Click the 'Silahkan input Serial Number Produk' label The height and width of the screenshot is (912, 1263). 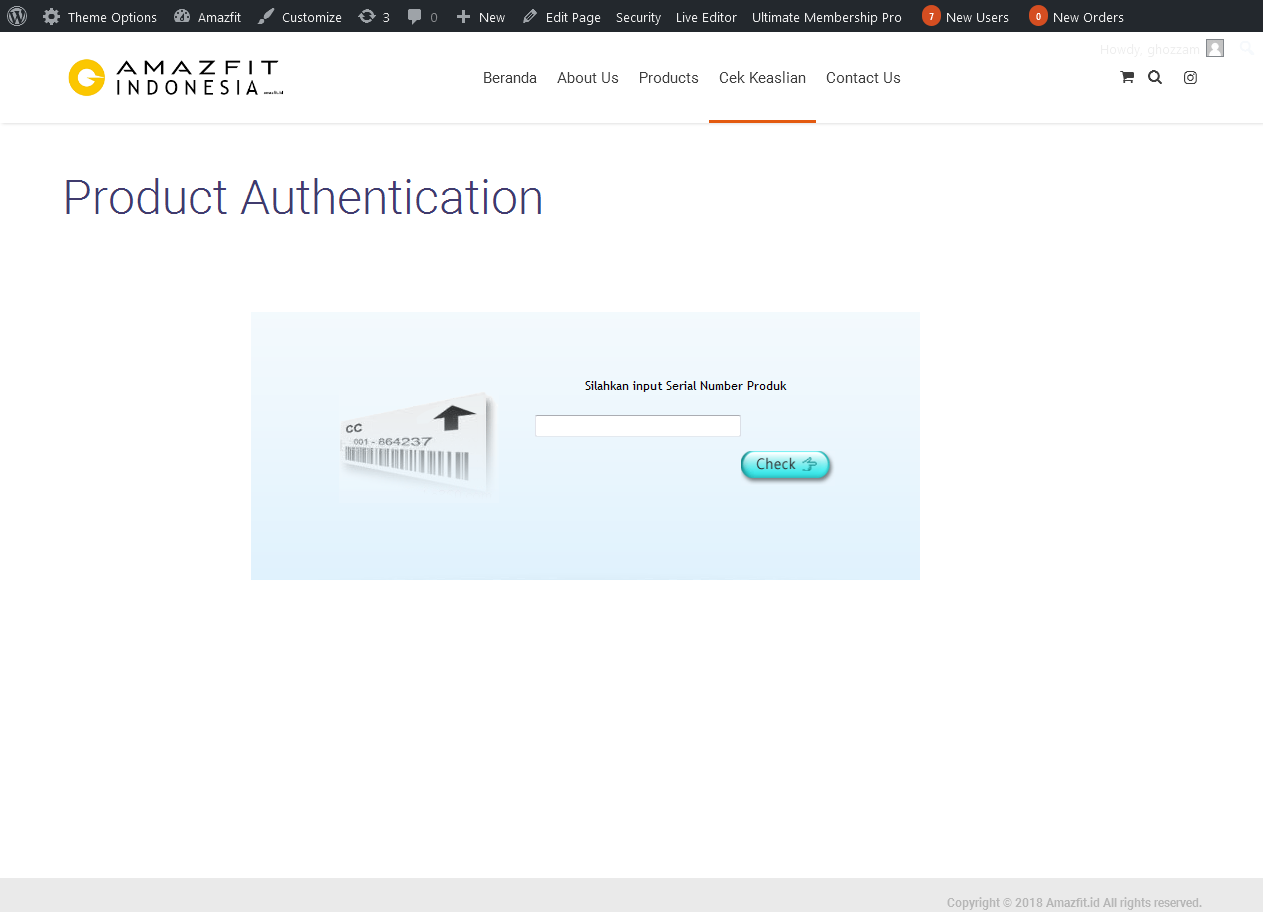coord(686,386)
